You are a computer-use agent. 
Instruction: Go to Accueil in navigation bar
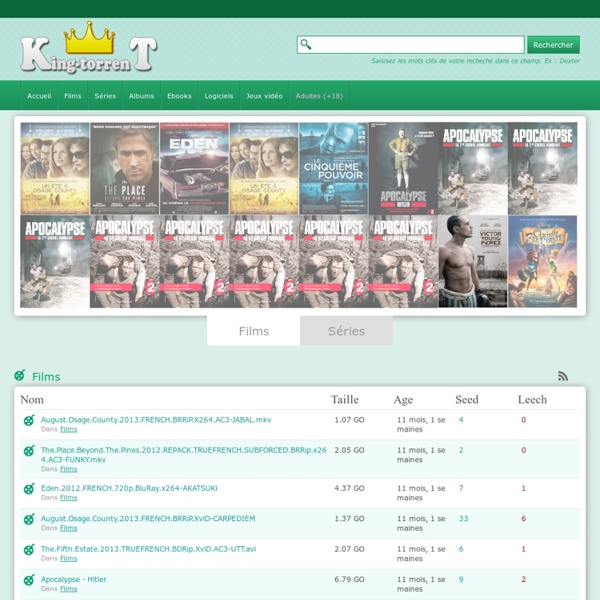click(x=39, y=96)
